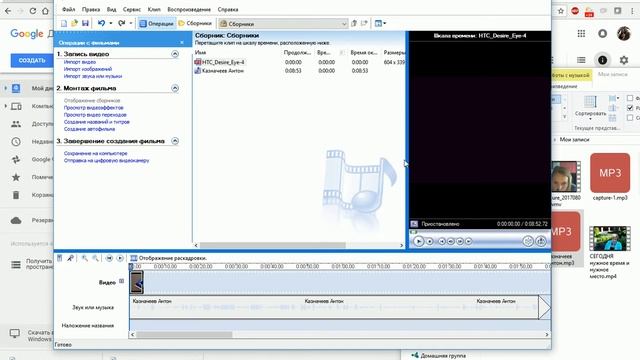Screen dimensions: 640x360
Task: Click the Split Clip icon in the preview monitor
Action: click(x=528, y=241)
